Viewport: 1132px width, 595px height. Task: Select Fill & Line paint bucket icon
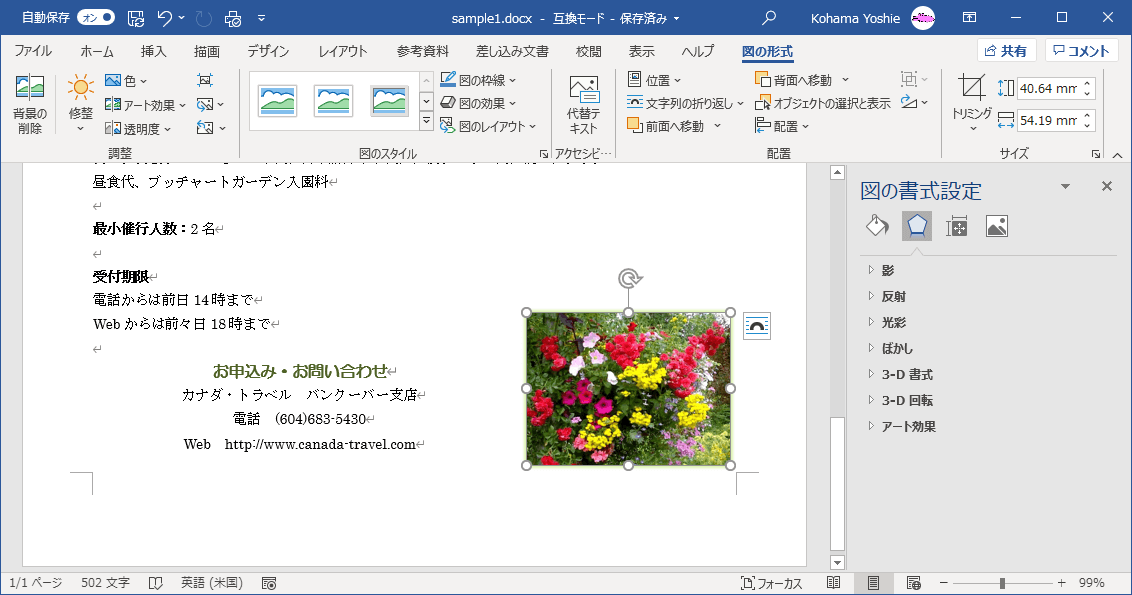(877, 226)
